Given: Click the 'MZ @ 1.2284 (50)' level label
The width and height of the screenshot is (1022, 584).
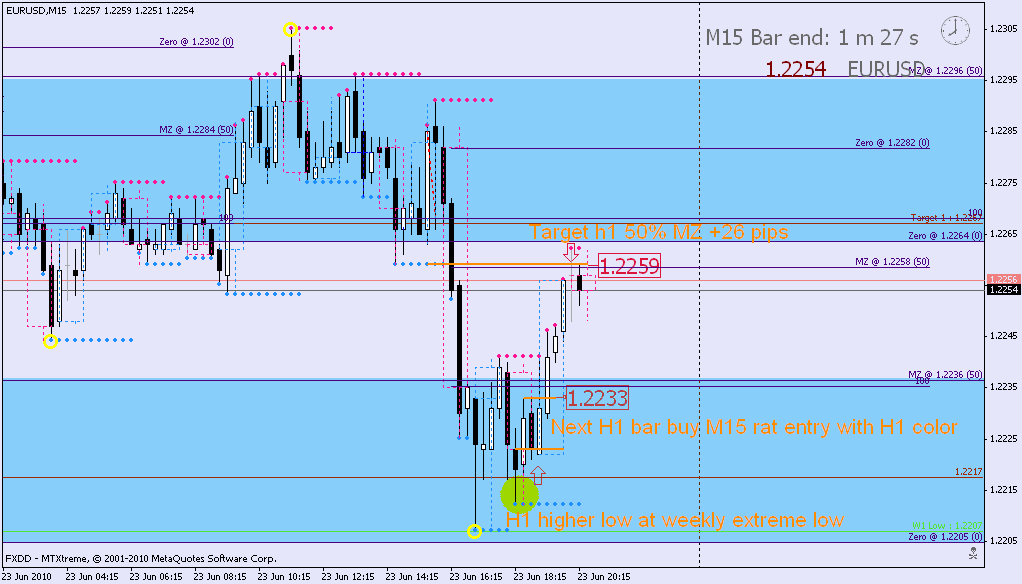Looking at the screenshot, I should (196, 130).
